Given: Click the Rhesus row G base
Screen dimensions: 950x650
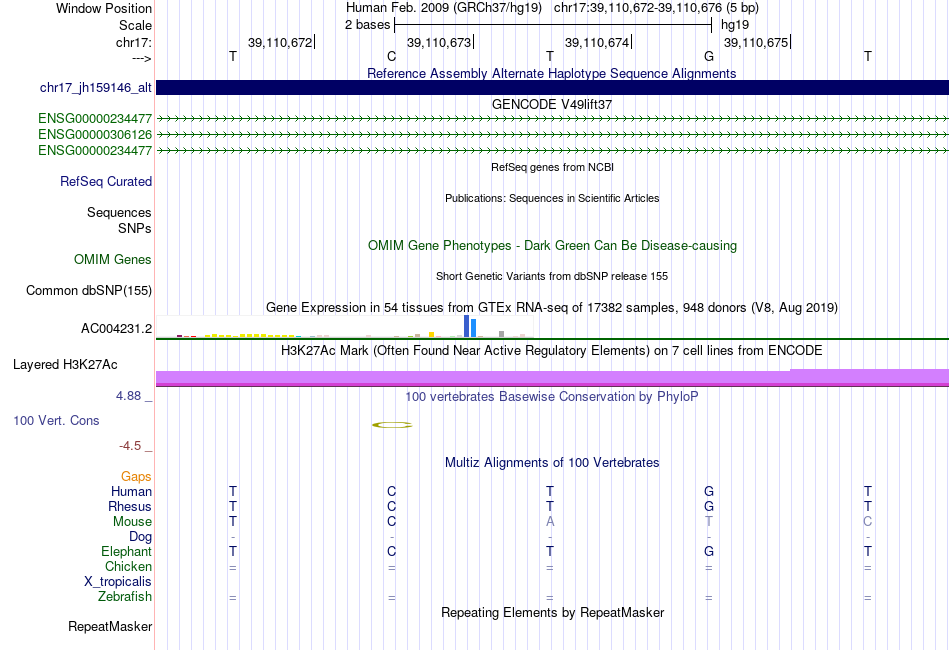Looking at the screenshot, I should (x=709, y=506).
